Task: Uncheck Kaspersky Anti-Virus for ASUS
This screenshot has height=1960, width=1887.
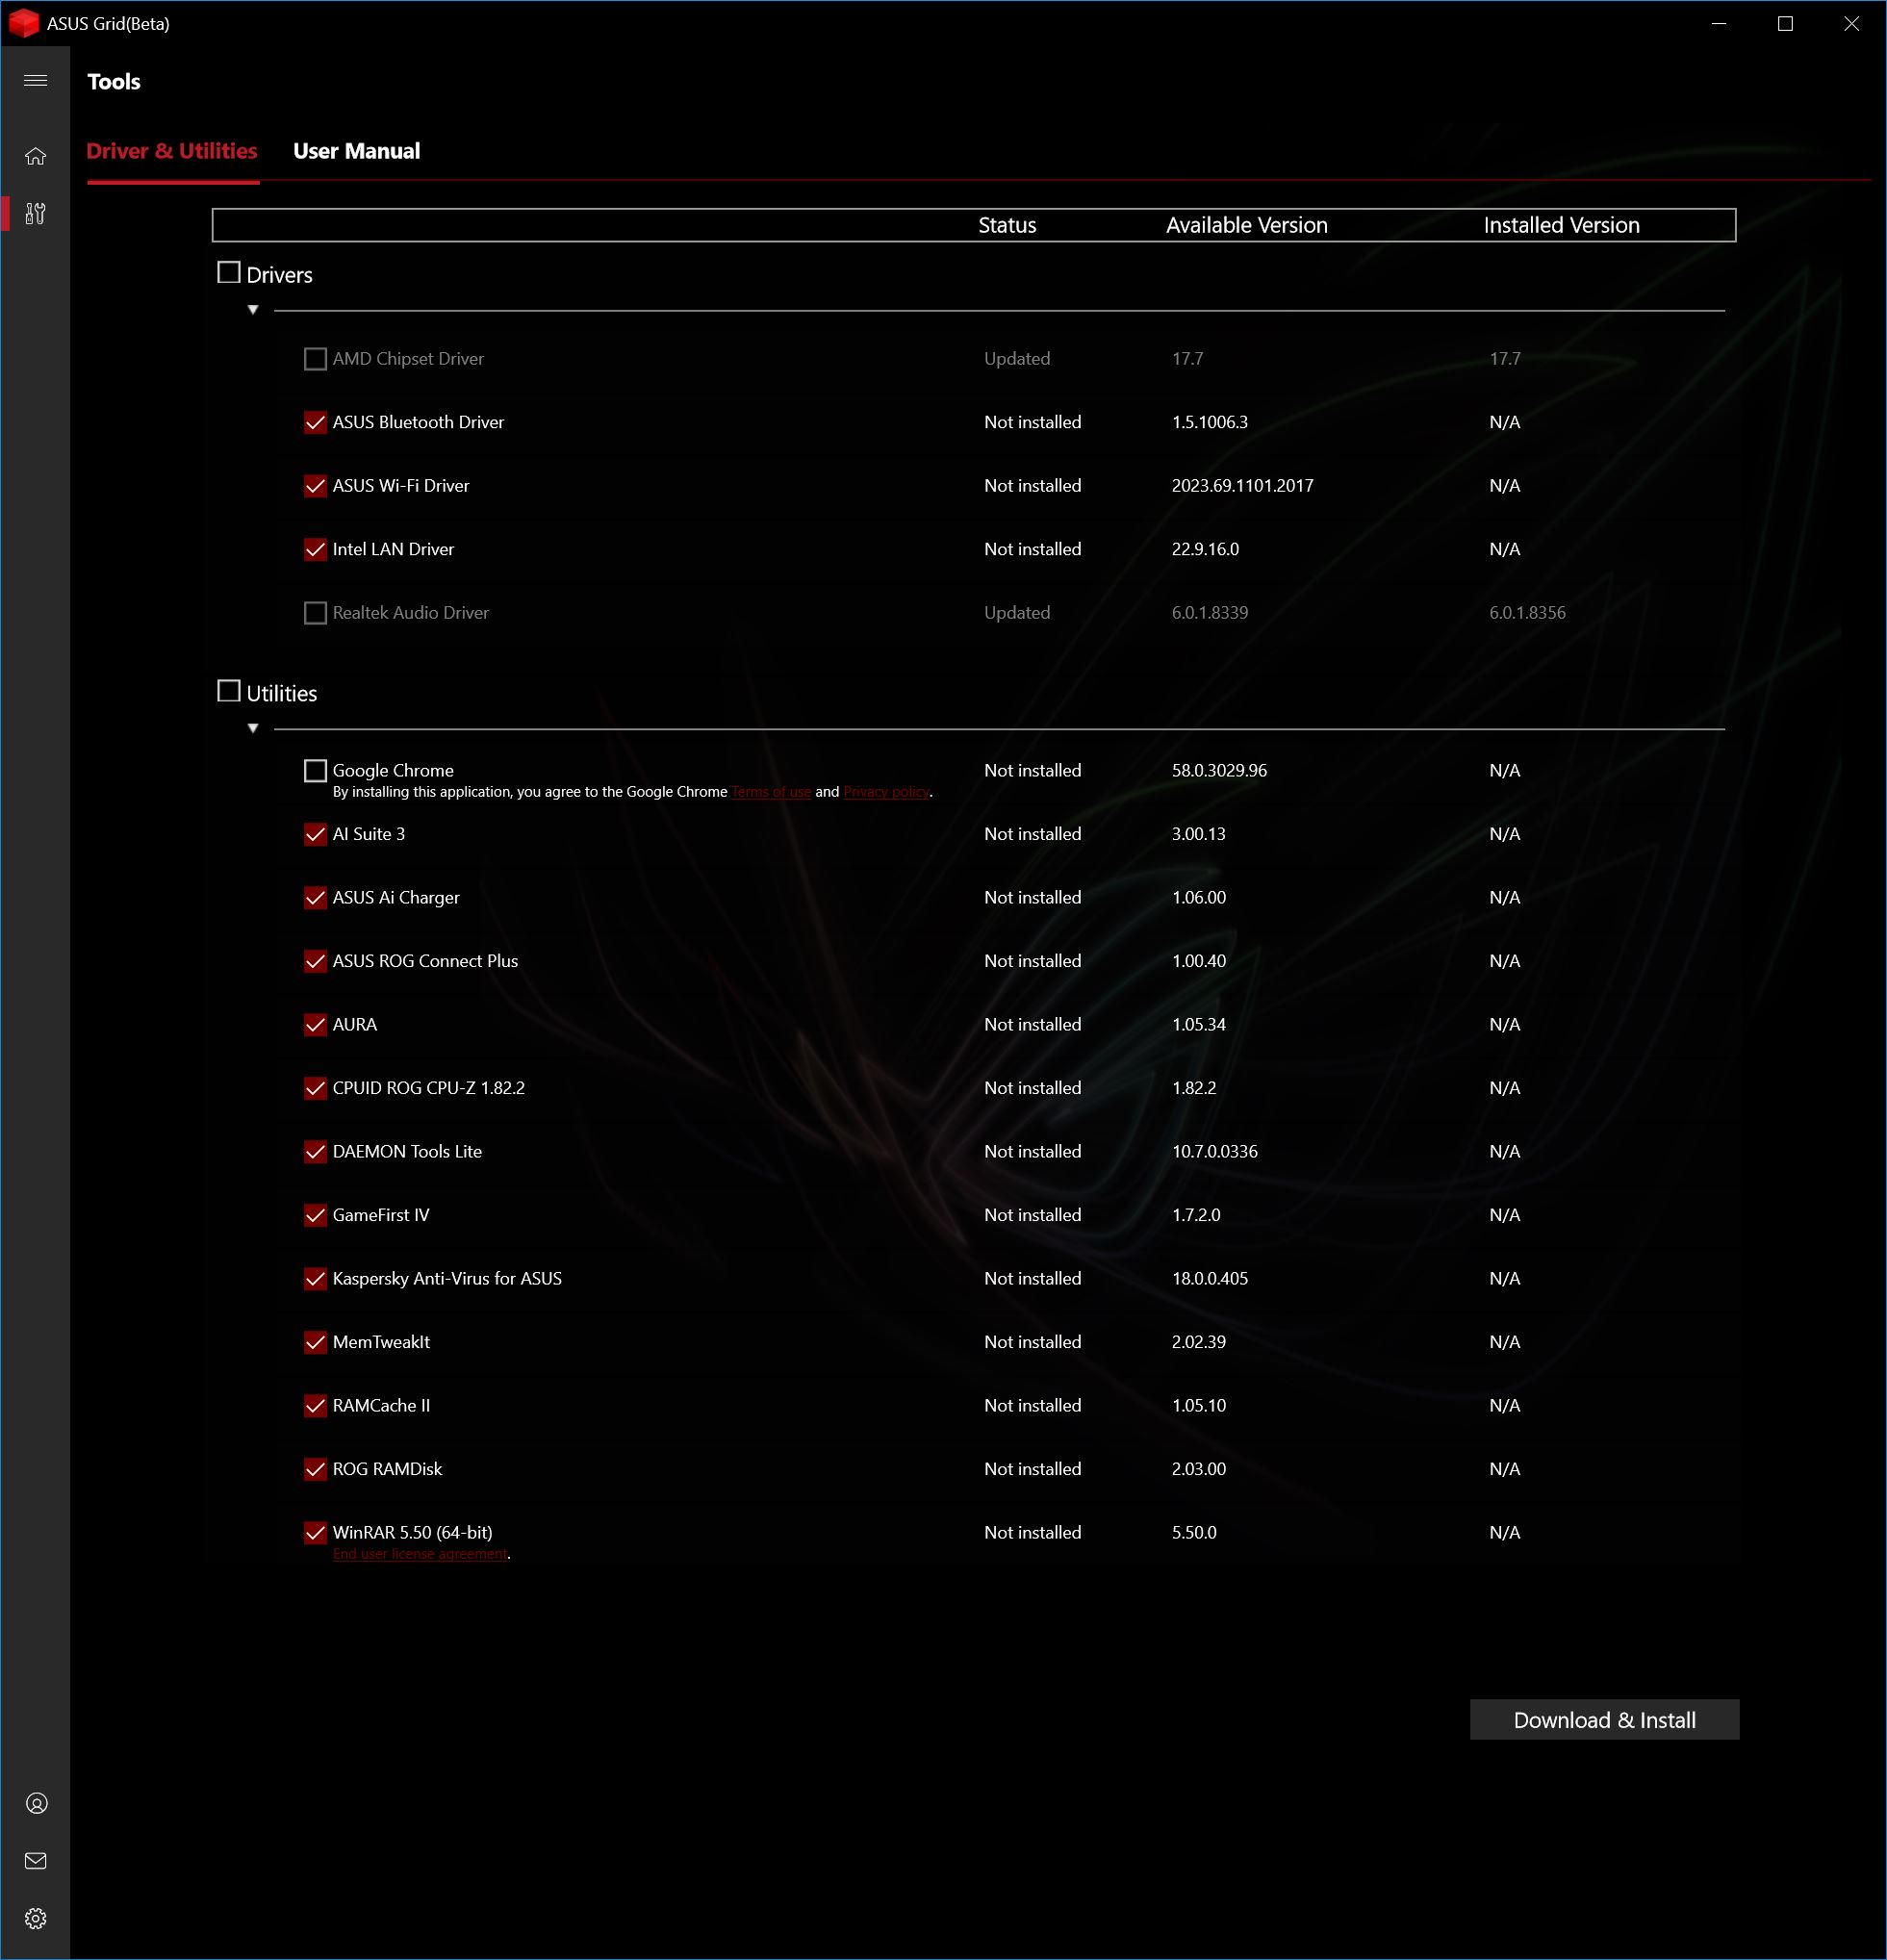Action: point(315,1279)
